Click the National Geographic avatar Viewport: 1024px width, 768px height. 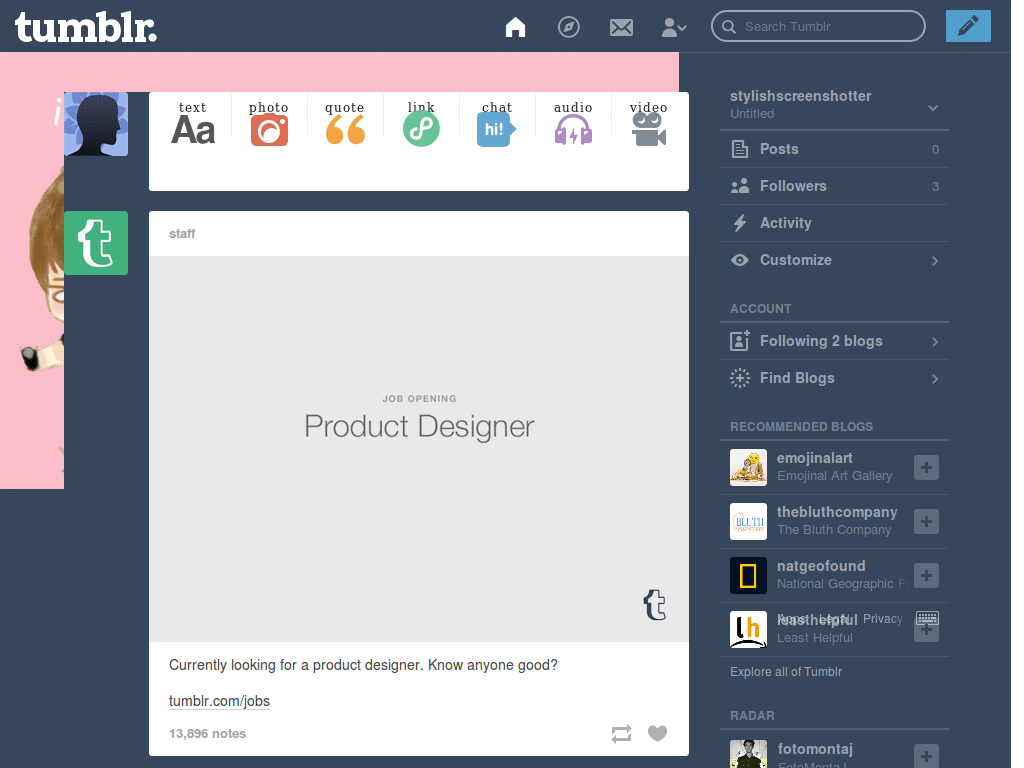point(748,575)
